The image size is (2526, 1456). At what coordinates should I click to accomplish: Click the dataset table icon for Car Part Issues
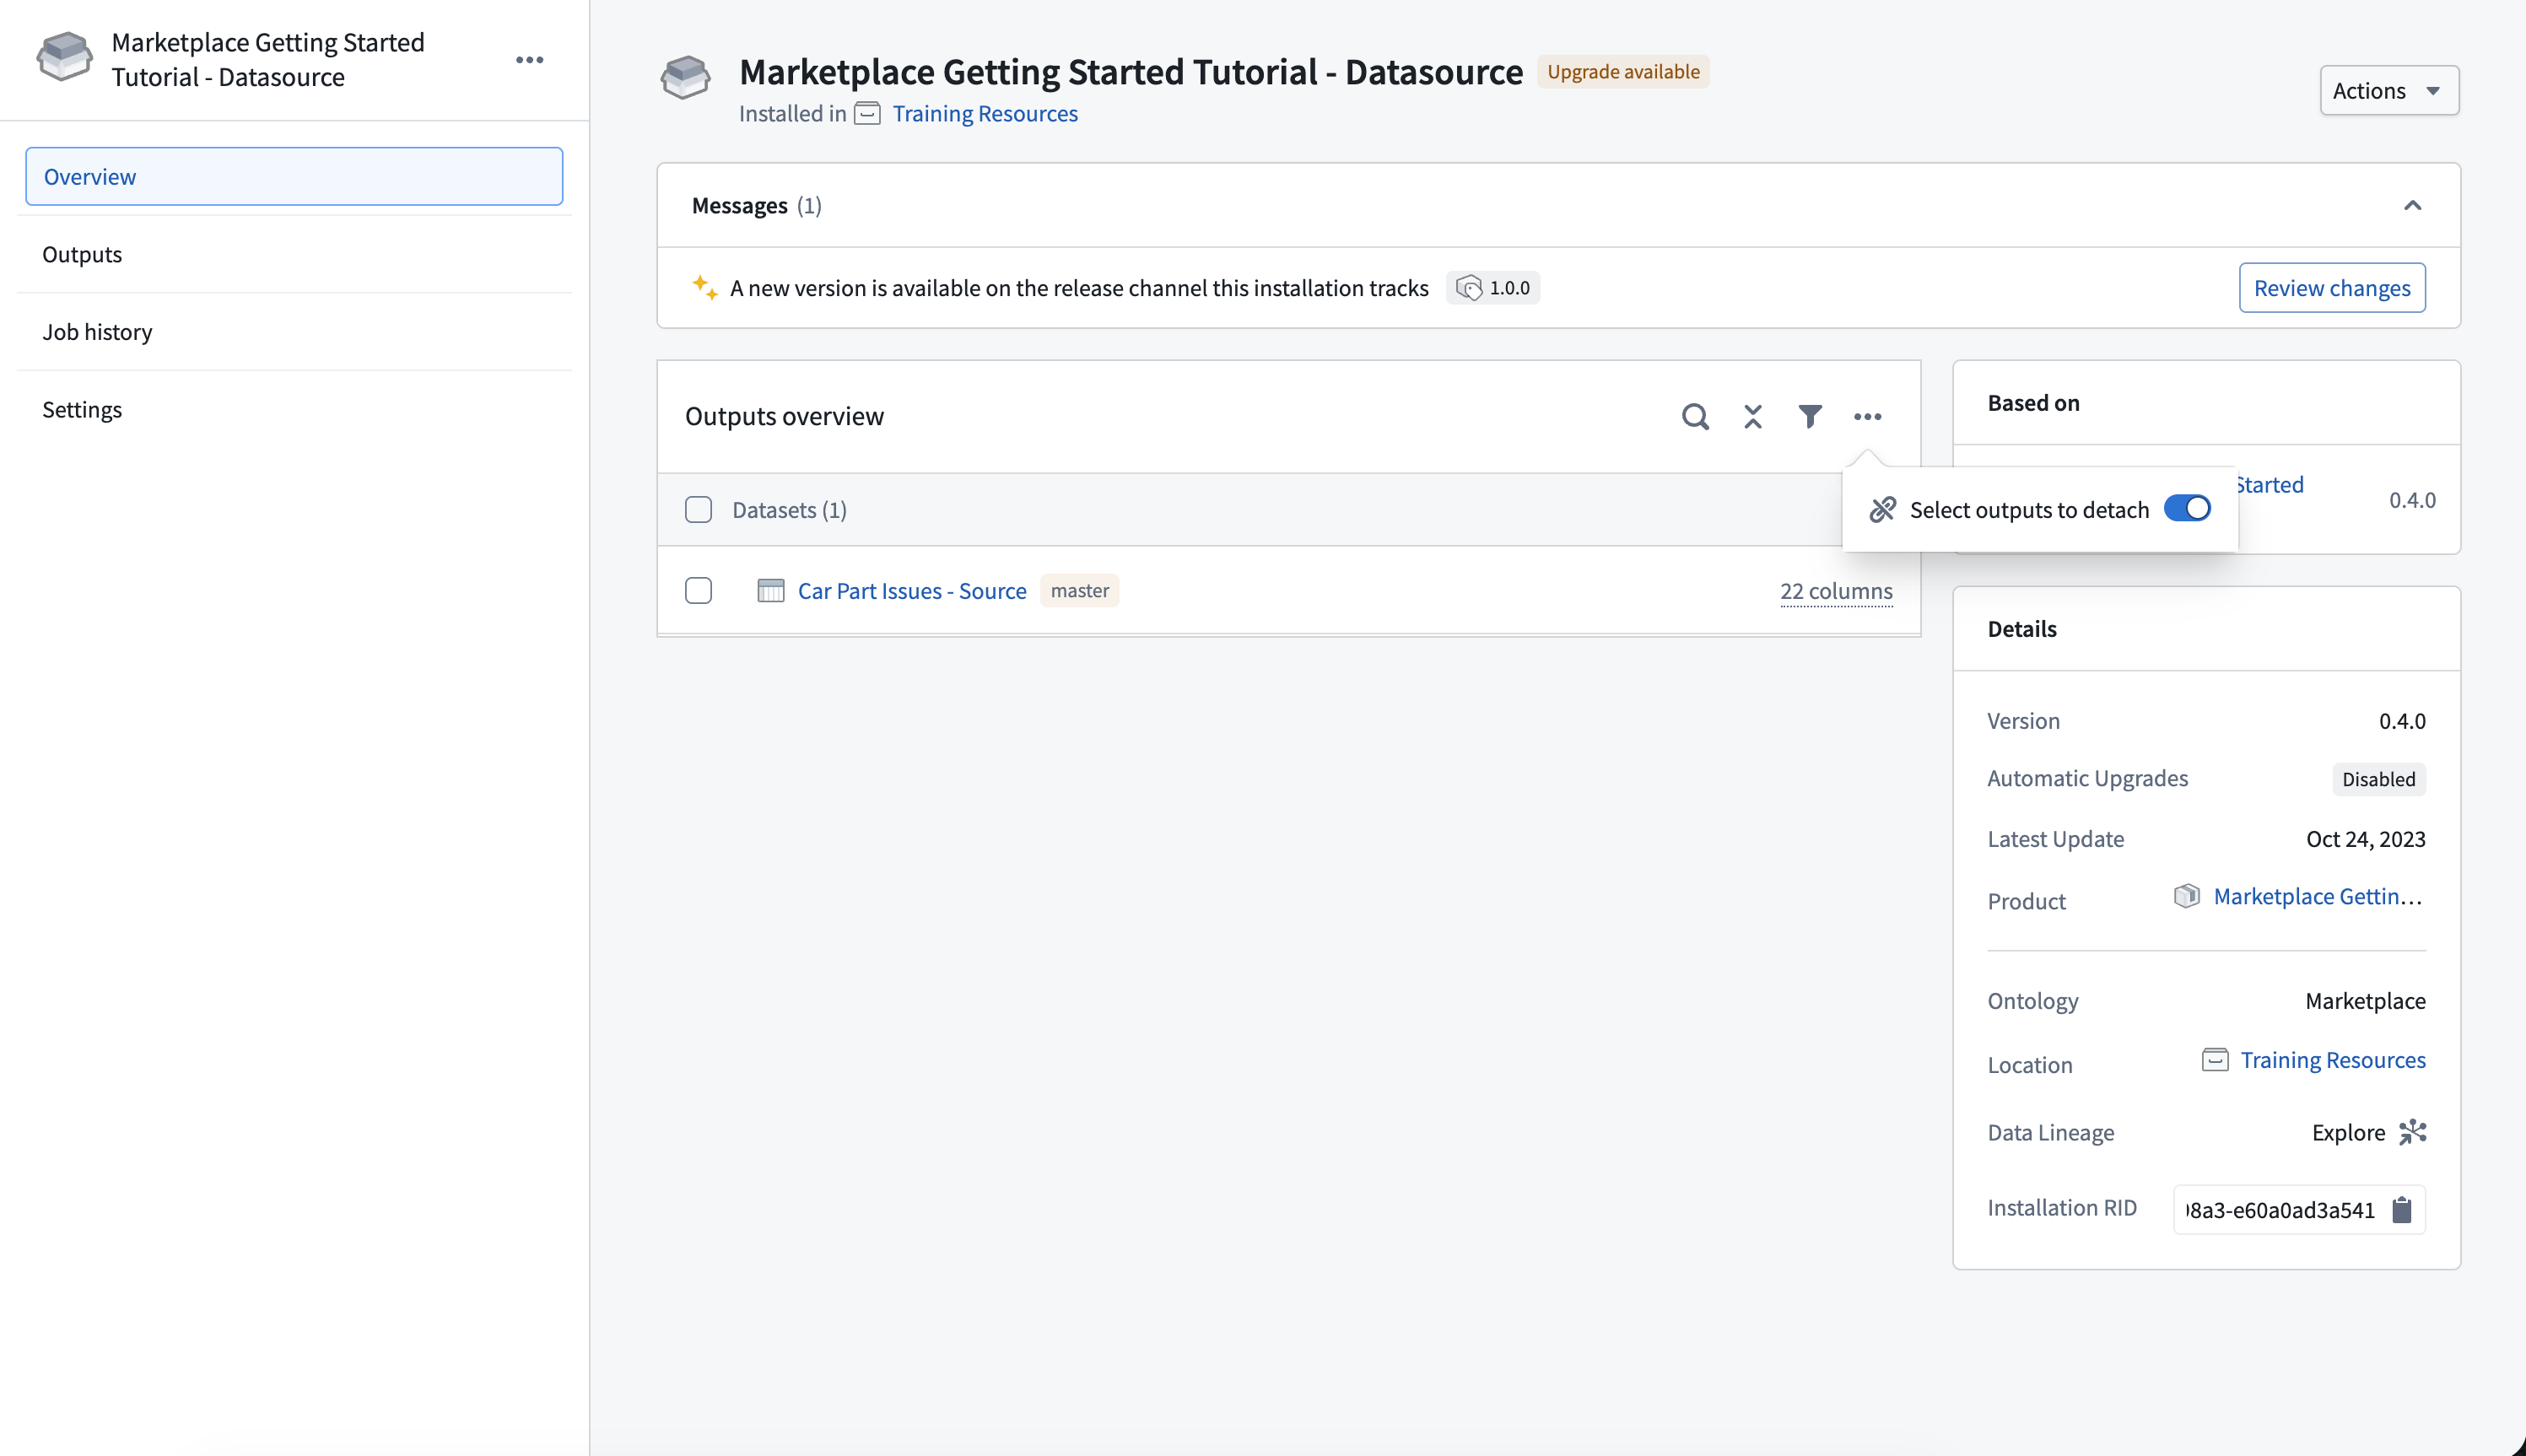point(771,591)
